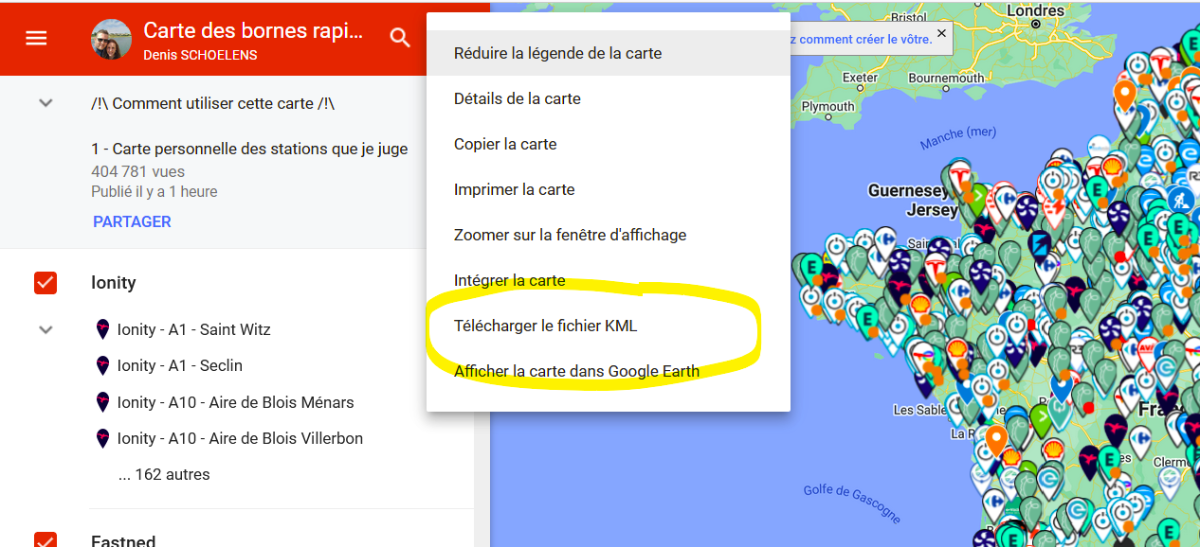Image resolution: width=1200 pixels, height=547 pixels.
Task: Select 'Télécharger le fichier KML'
Action: click(608, 326)
